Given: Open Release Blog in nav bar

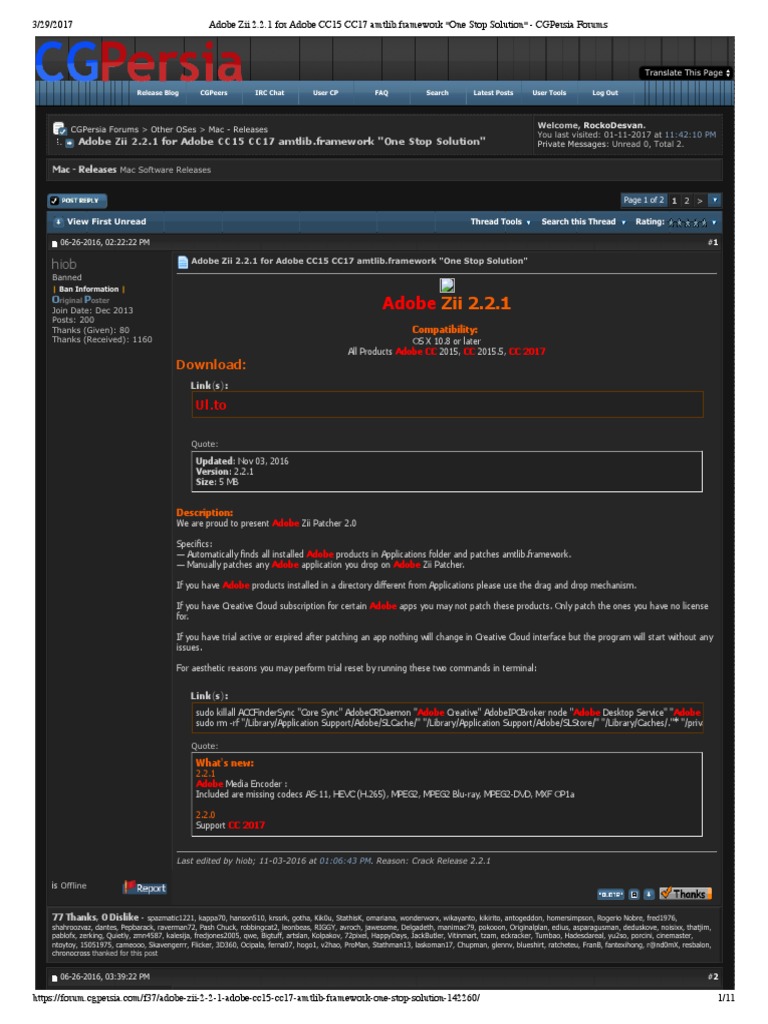Looking at the screenshot, I should click(x=157, y=93).
